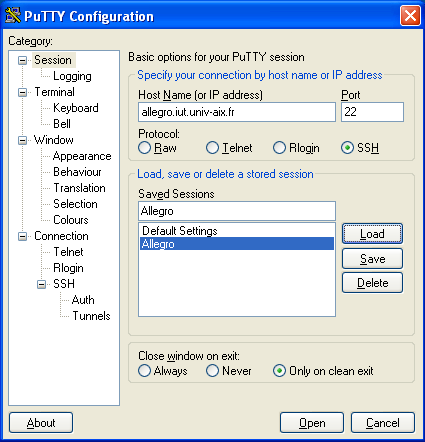This screenshot has width=425, height=442.
Task: Go to the Colours settings page
Action: pyautogui.click(x=71, y=220)
